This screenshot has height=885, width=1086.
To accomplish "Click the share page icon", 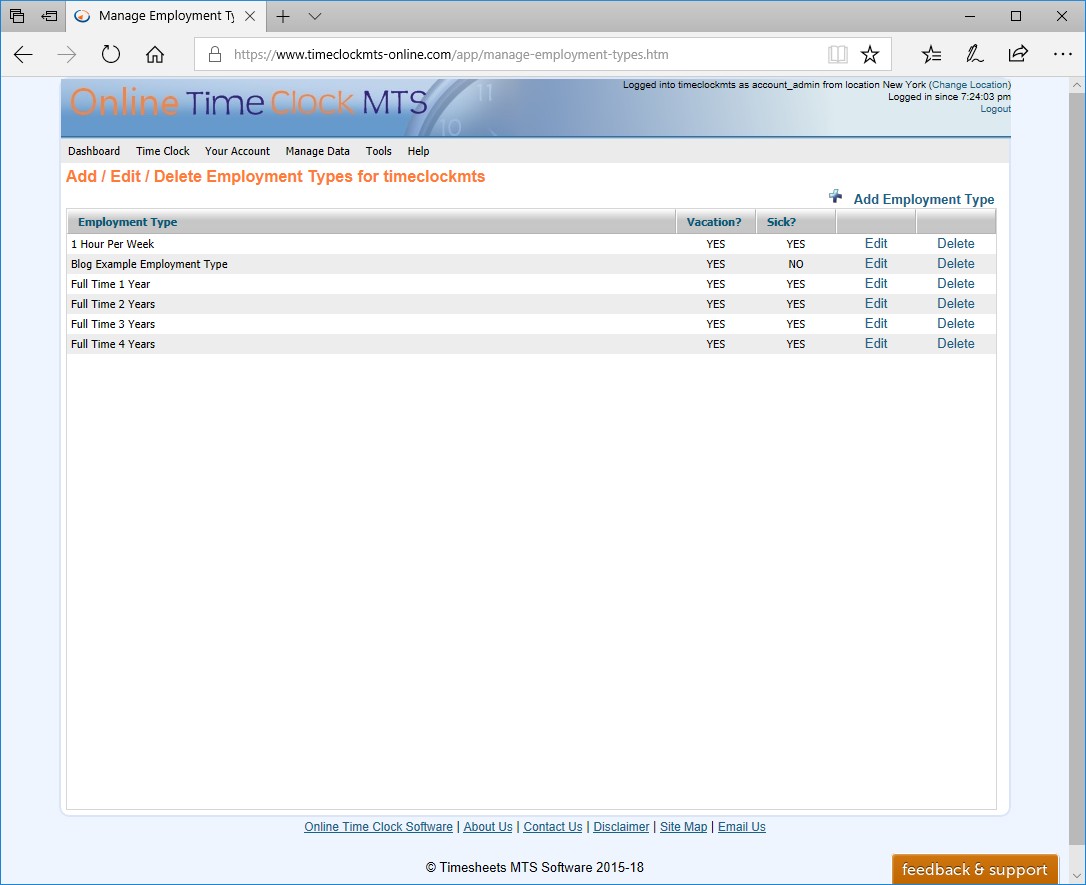I will [x=1017, y=54].
